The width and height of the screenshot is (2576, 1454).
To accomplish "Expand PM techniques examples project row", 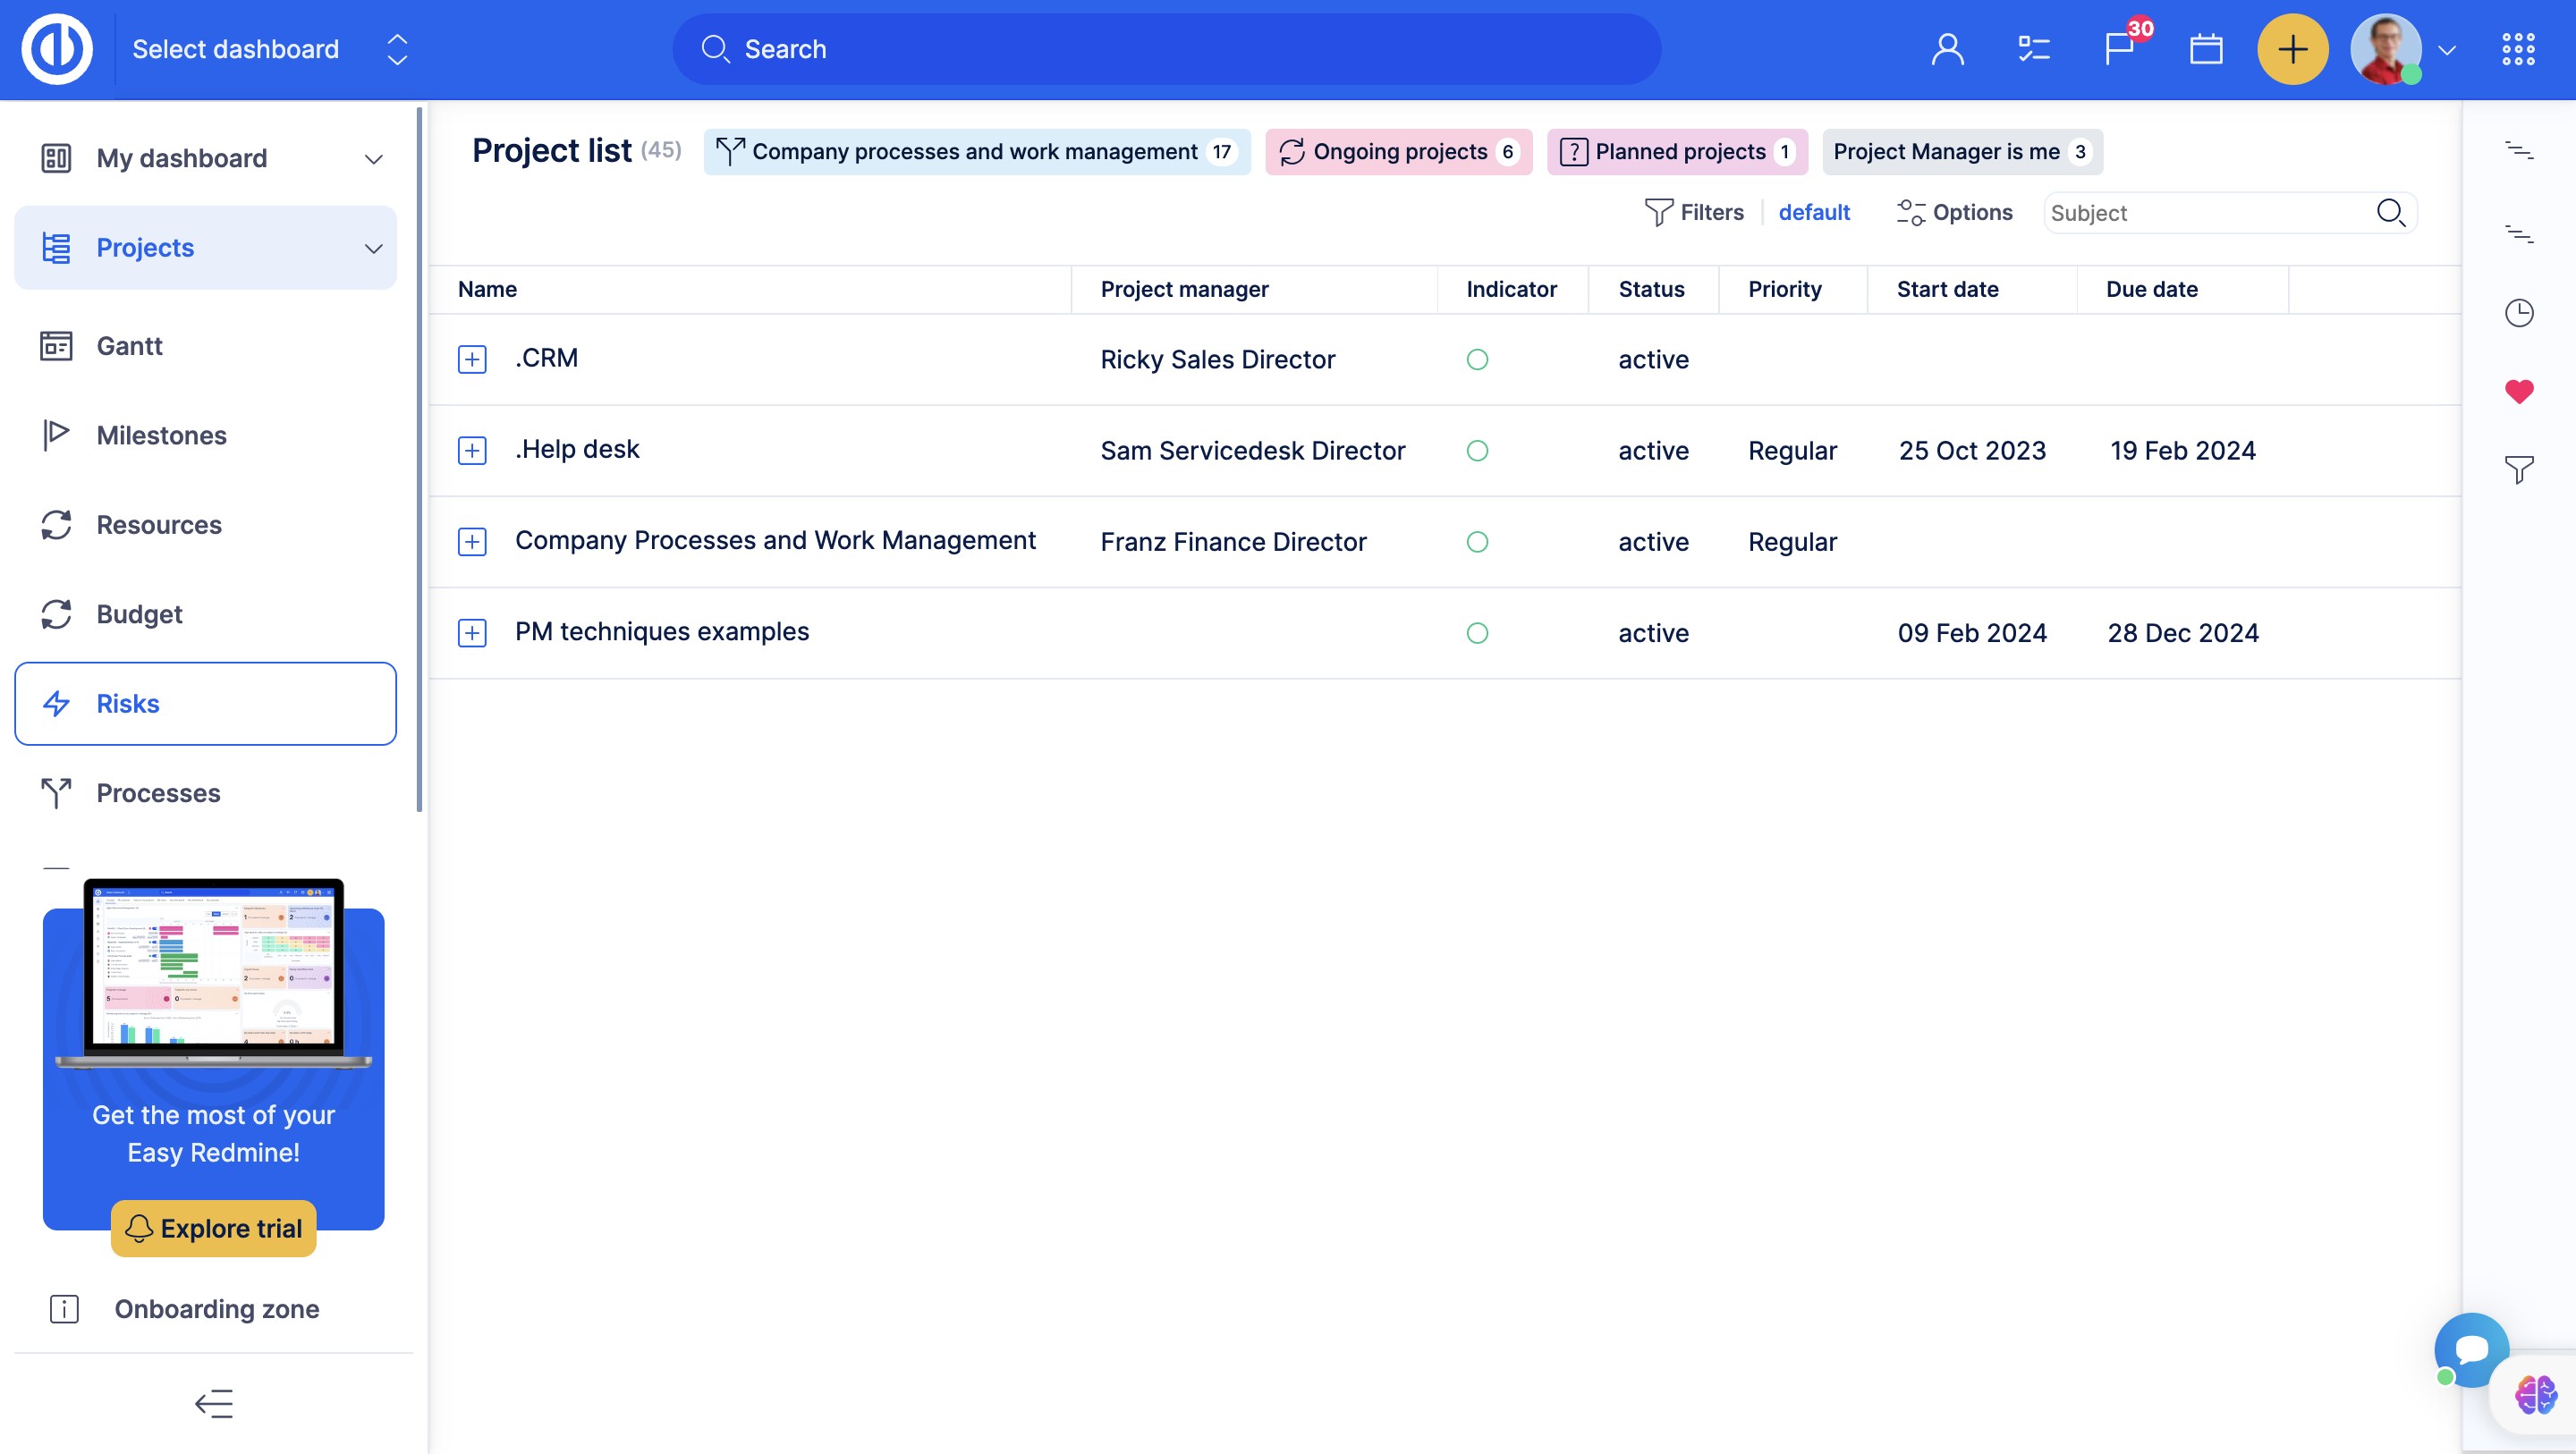I will click(x=472, y=633).
